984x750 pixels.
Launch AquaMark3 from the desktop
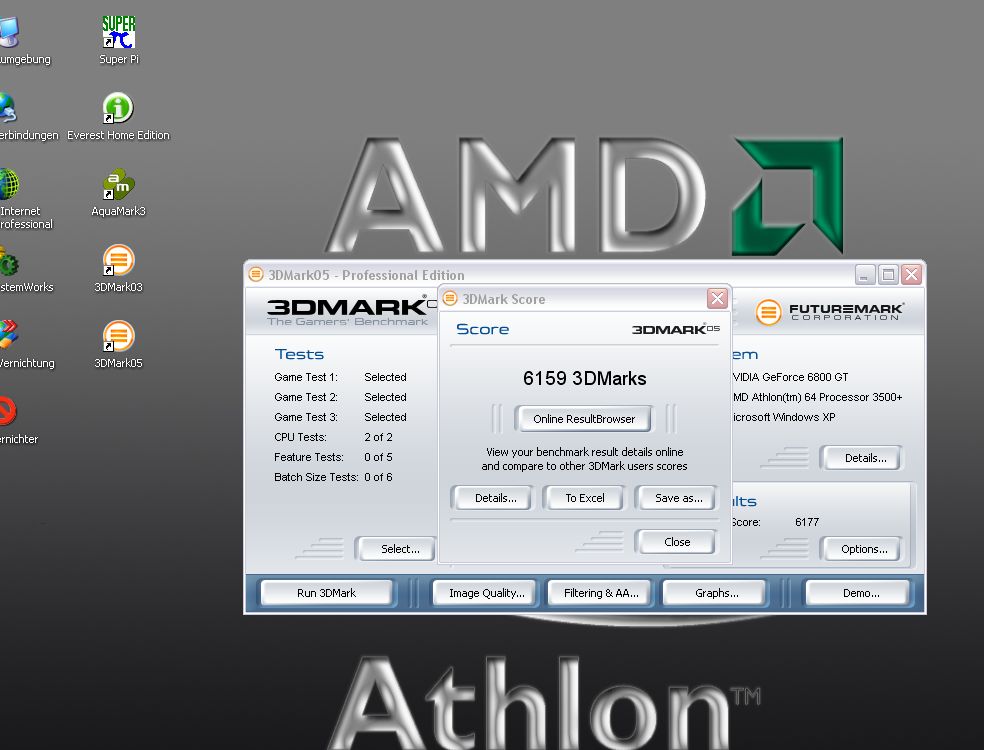pos(118,192)
